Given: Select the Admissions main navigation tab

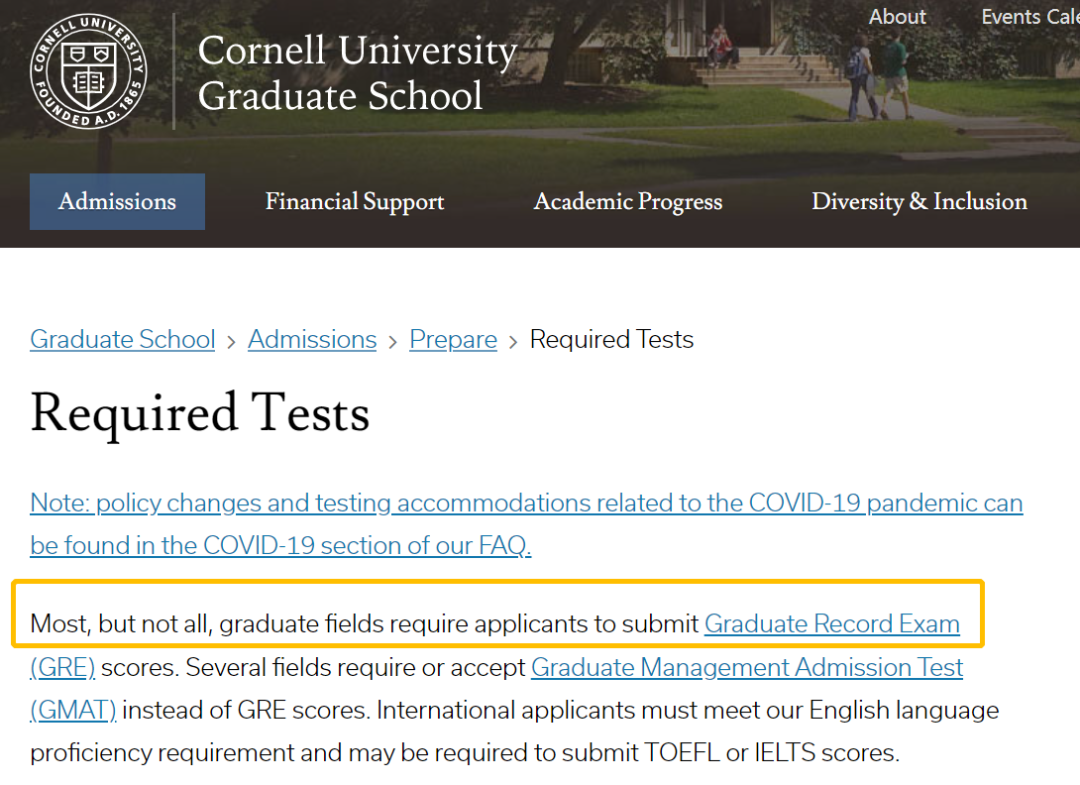Looking at the screenshot, I should (x=117, y=202).
